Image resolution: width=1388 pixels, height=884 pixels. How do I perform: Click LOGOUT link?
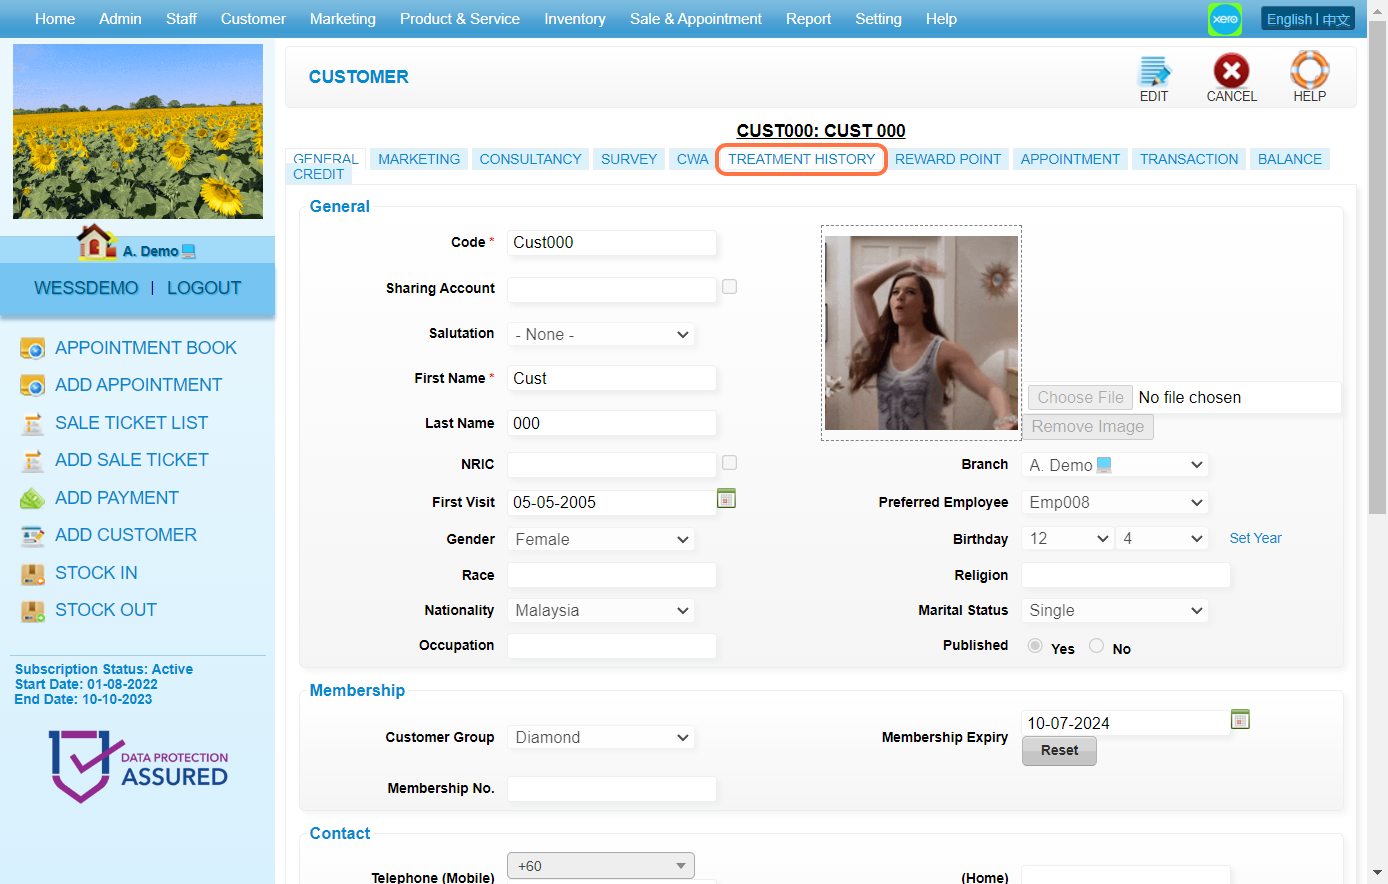(x=204, y=288)
